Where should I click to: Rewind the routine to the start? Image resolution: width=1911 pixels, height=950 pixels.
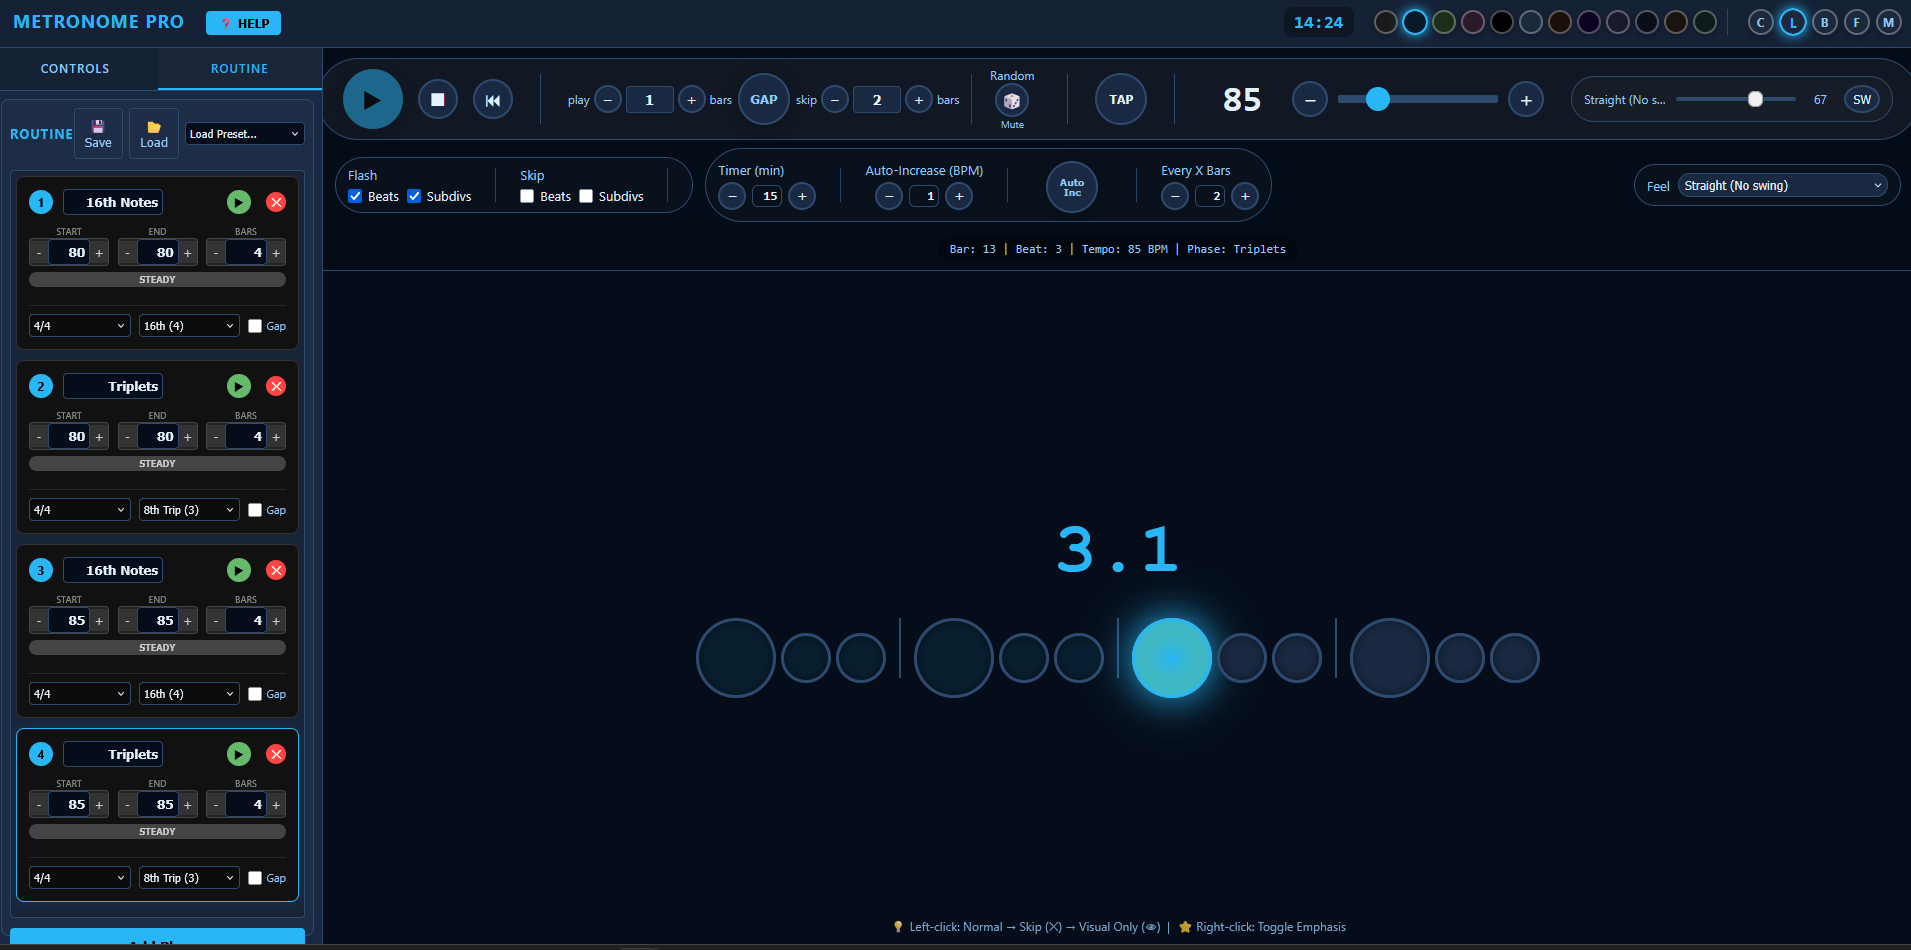(492, 99)
